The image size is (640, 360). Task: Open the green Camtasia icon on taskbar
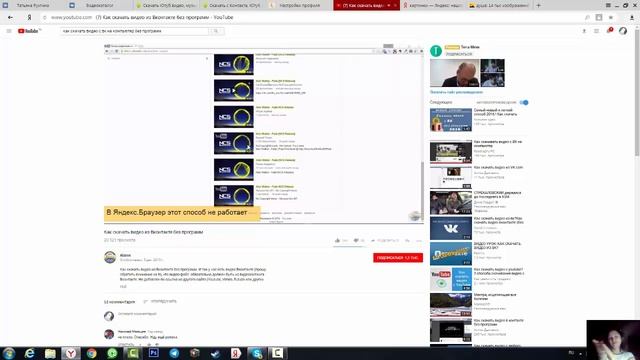pos(133,353)
